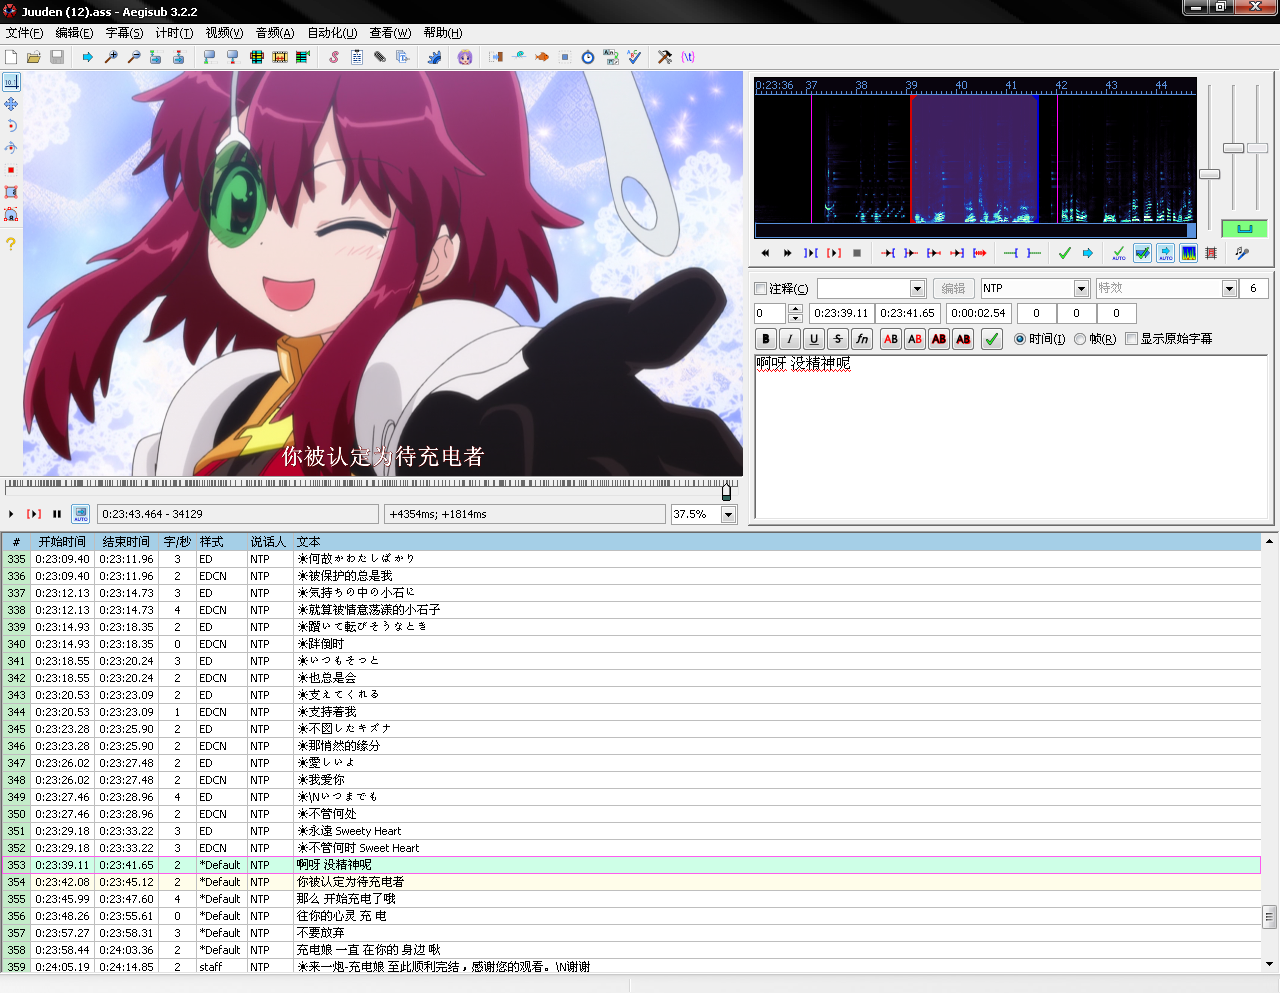Pause the video playback
Image resolution: width=1280 pixels, height=993 pixels.
point(57,514)
